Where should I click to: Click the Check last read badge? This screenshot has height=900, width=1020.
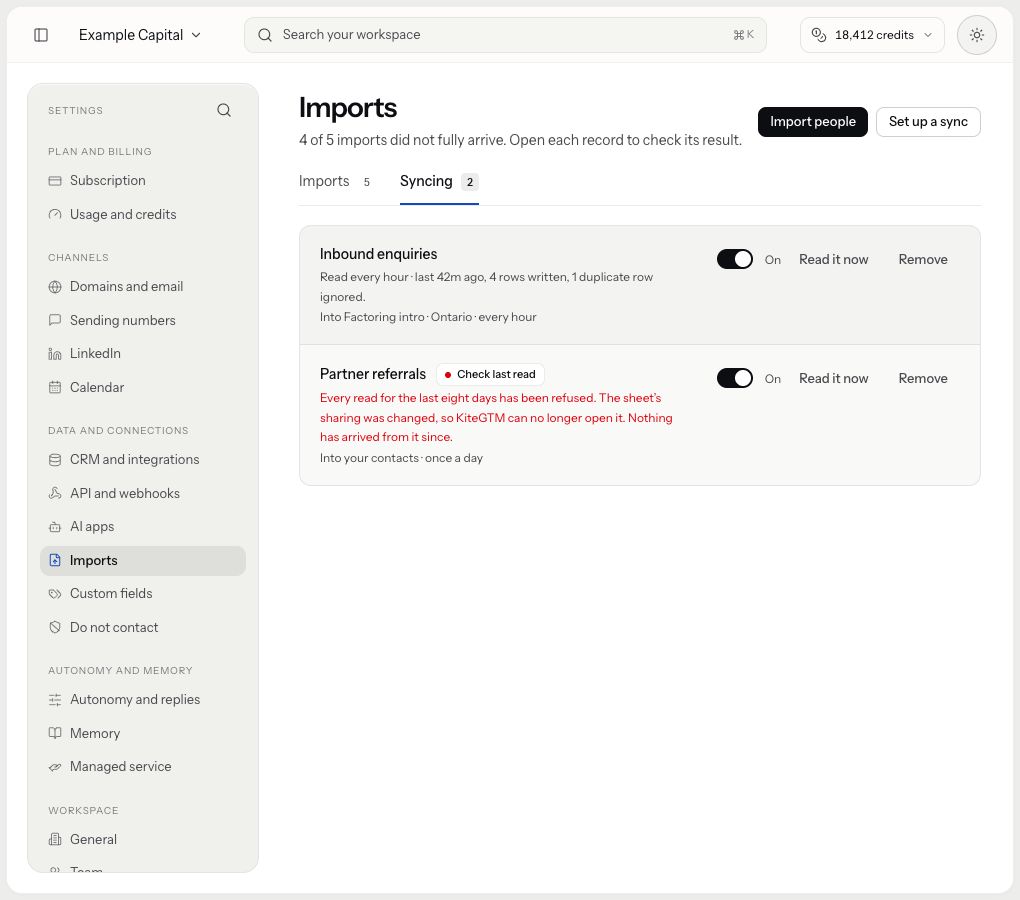click(490, 375)
